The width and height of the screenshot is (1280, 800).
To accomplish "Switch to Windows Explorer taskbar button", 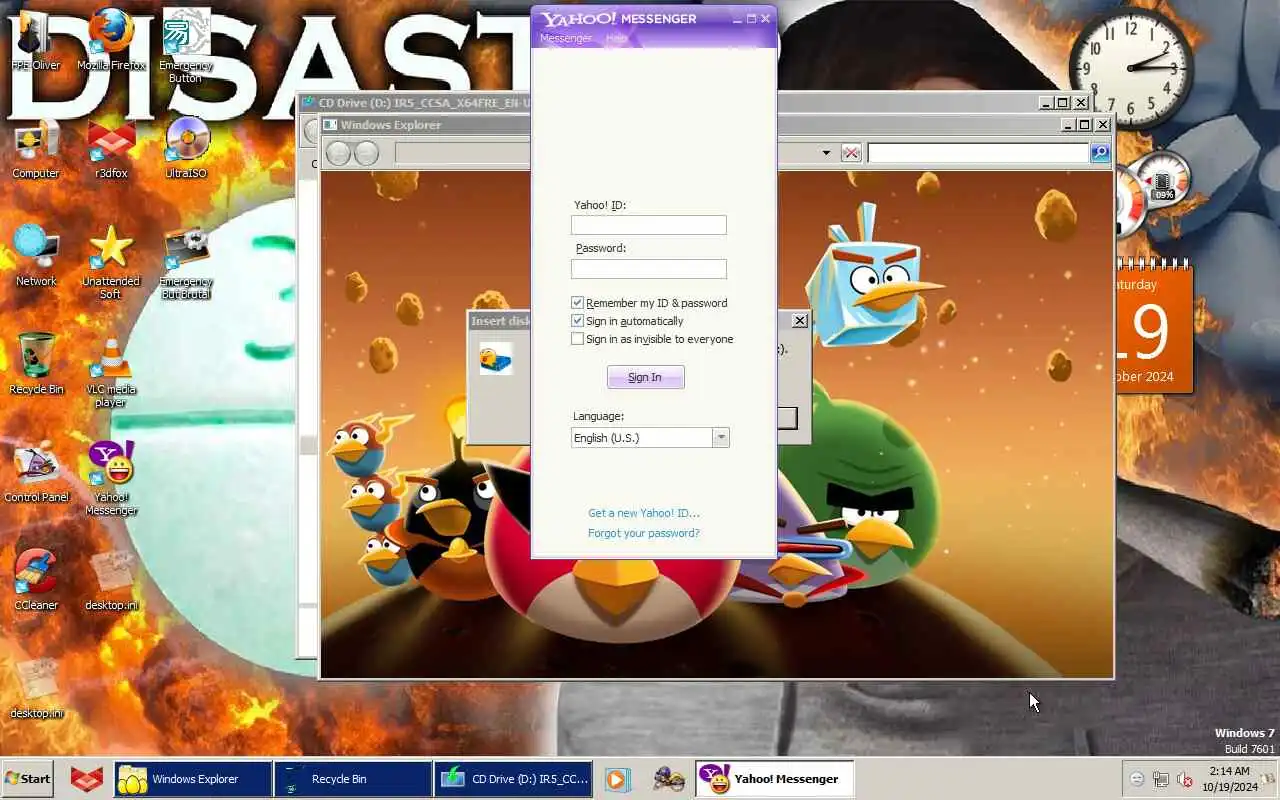I will pyautogui.click(x=193, y=779).
